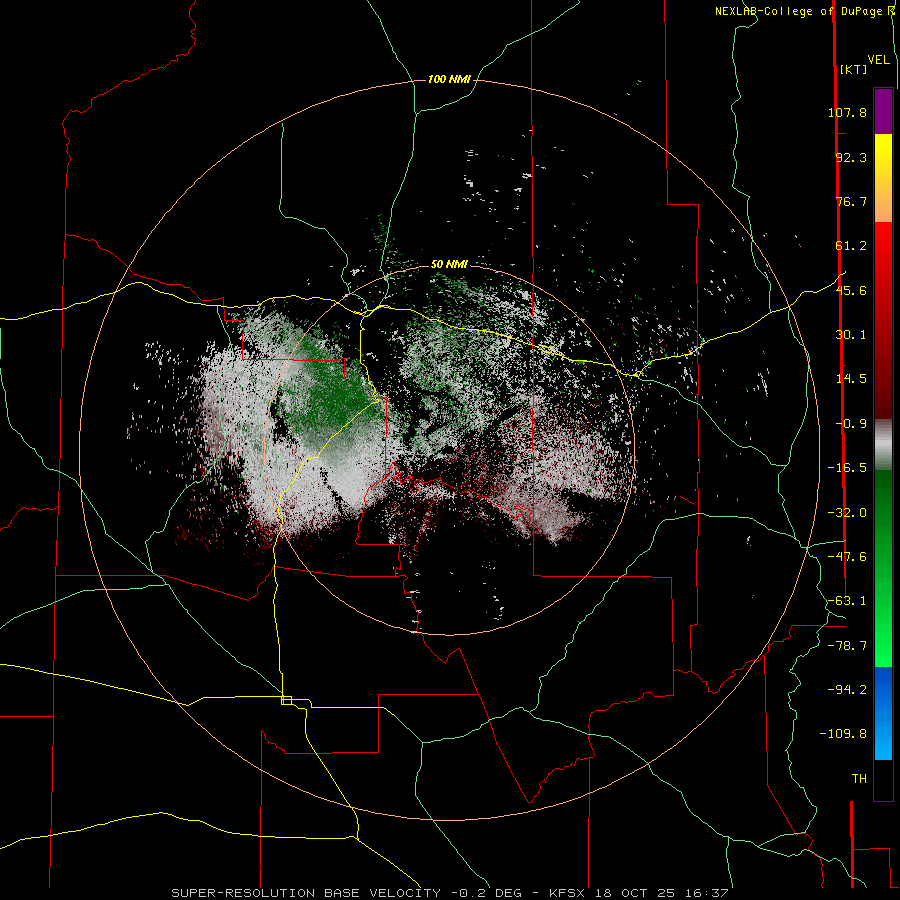Select the 107.8 velocity legend value
Viewport: 900px width, 900px height.
(847, 112)
